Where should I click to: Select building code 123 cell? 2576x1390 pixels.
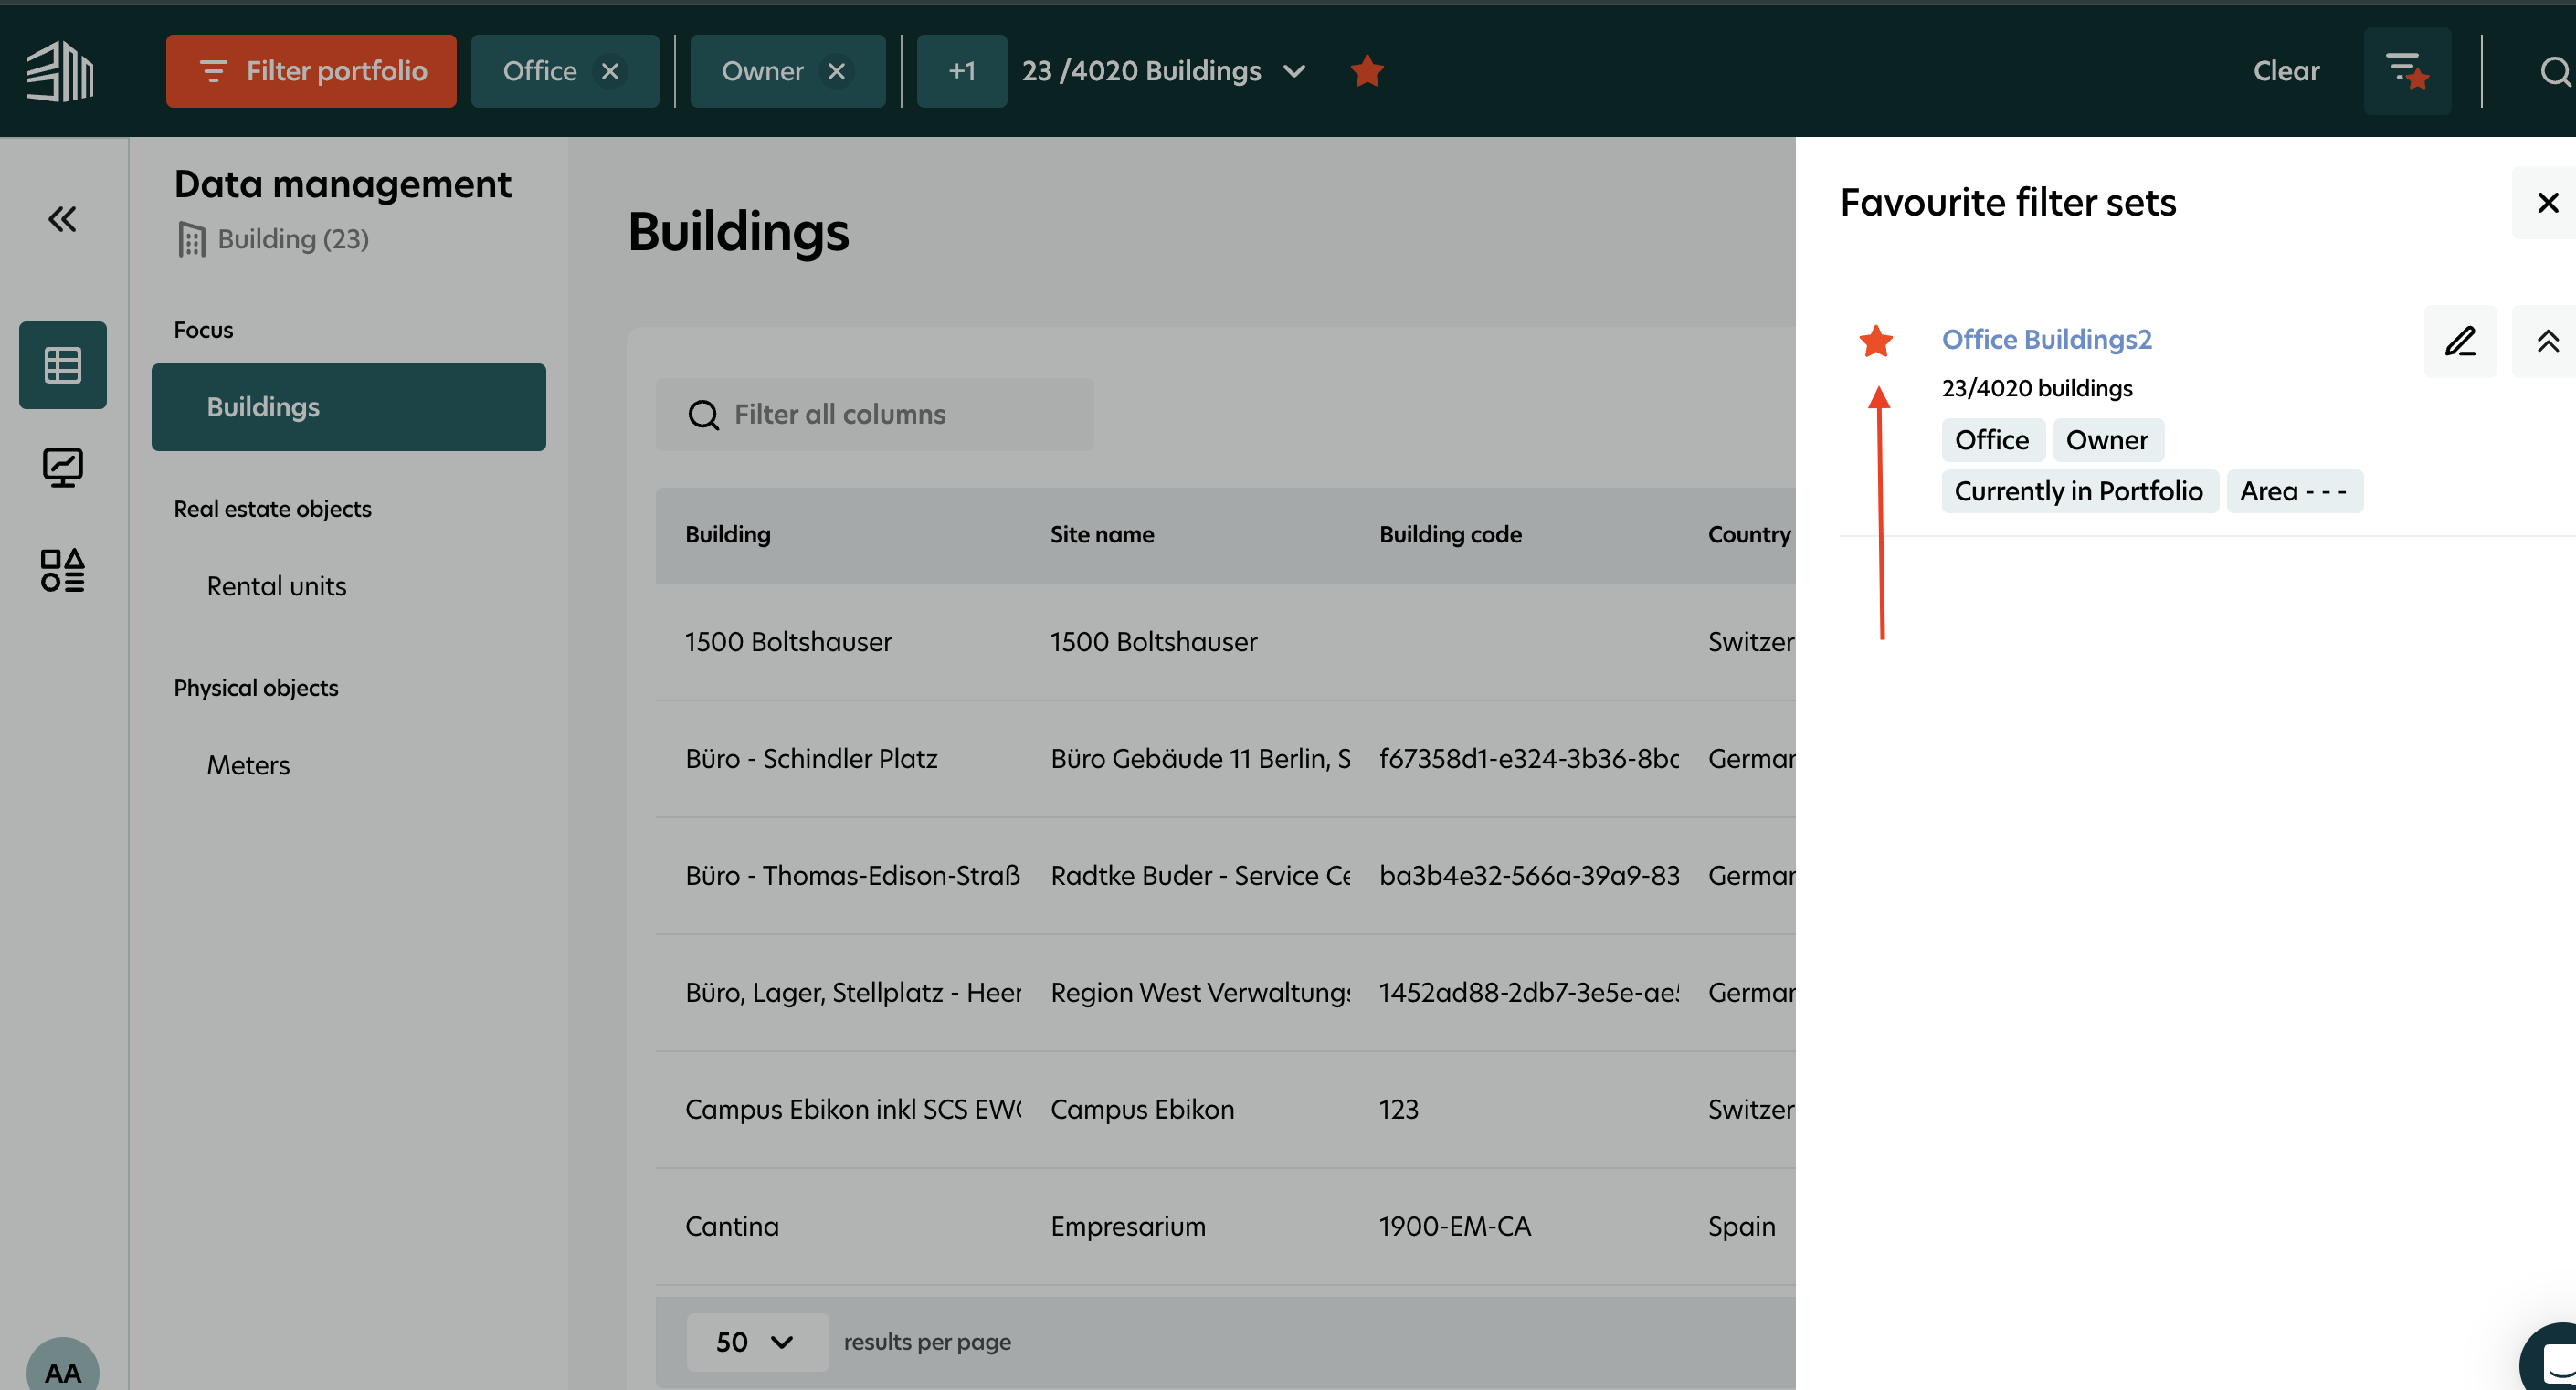click(x=1399, y=1109)
